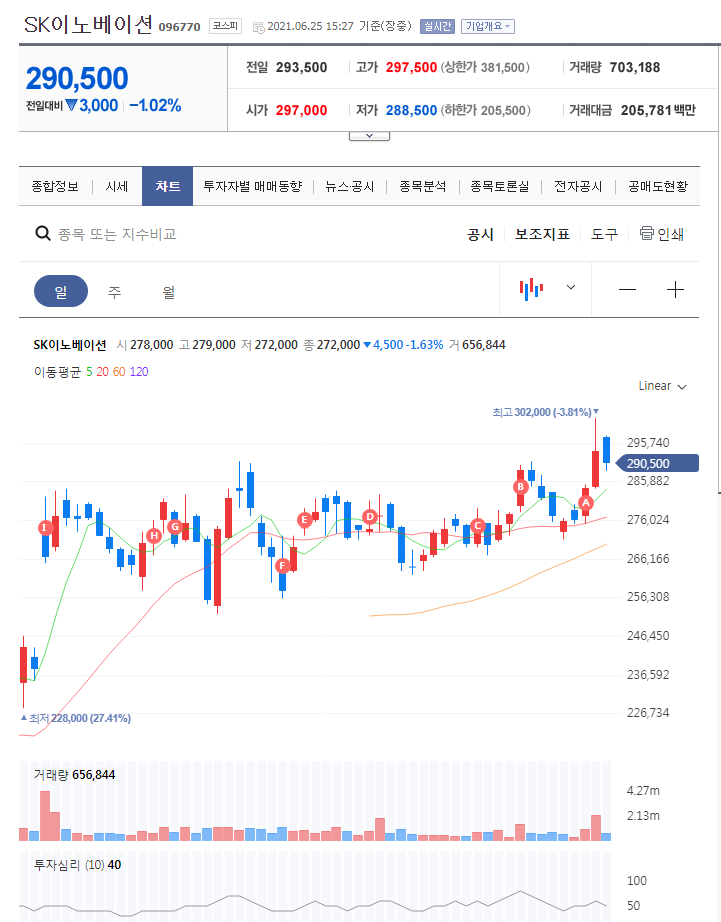The image size is (721, 922).
Task: Click the purple 120-day moving average label
Action: tap(139, 372)
